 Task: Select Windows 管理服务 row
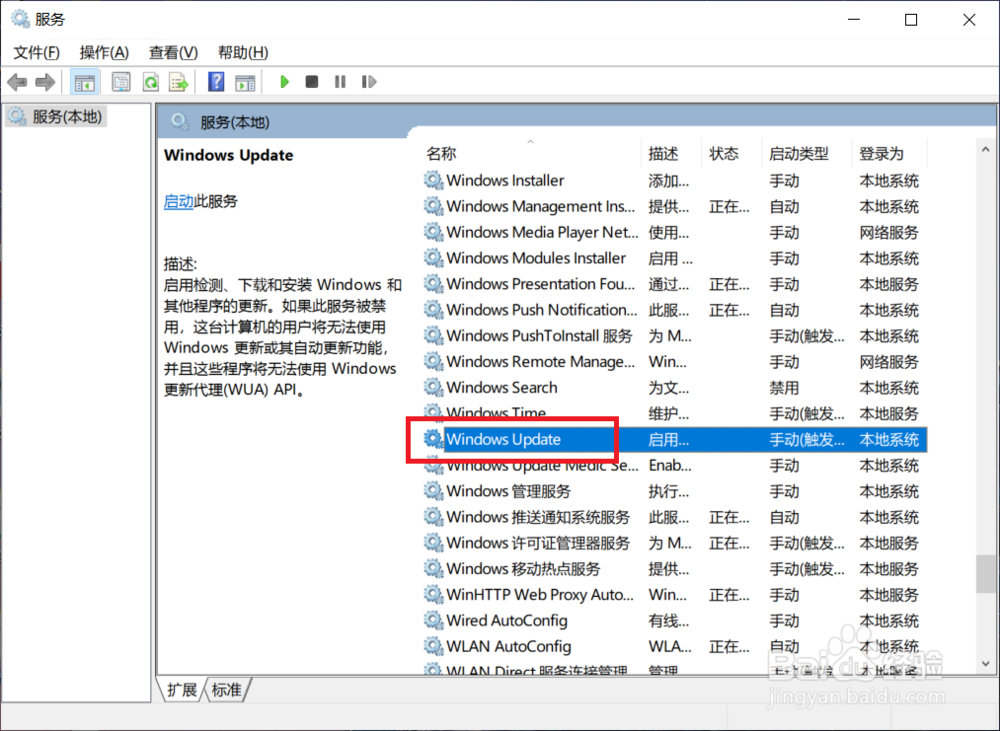click(x=673, y=491)
